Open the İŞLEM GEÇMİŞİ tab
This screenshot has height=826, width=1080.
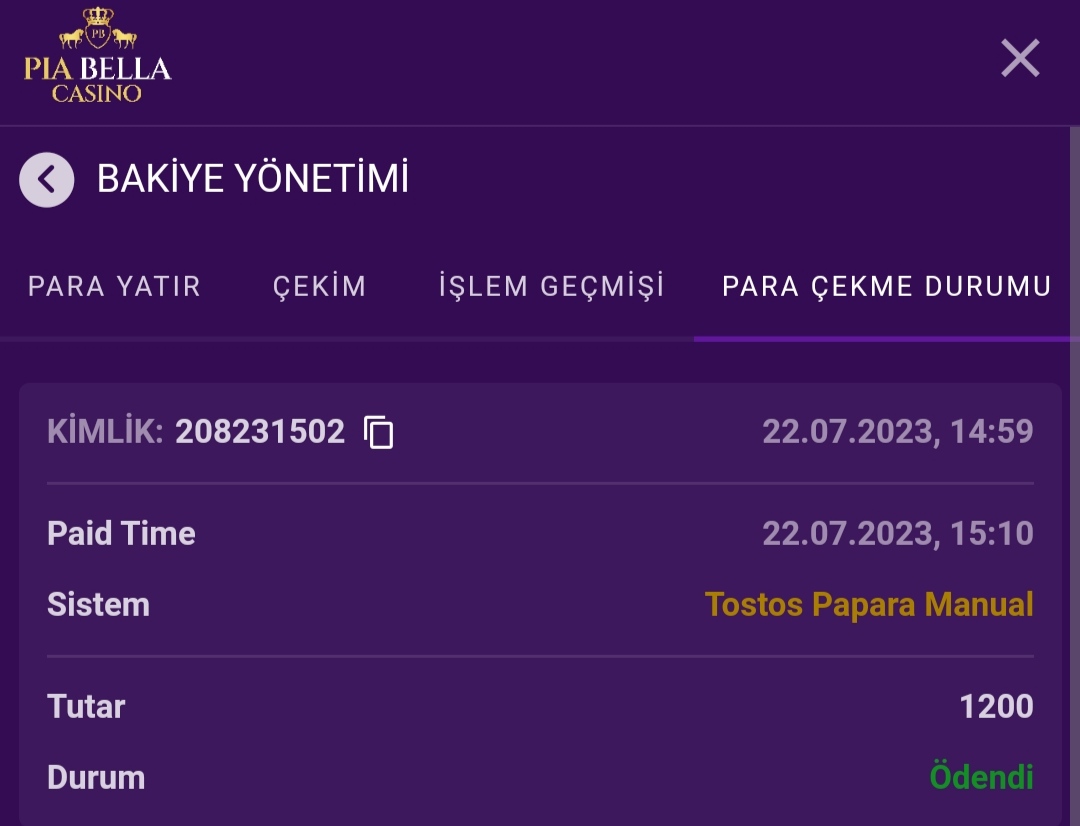(x=551, y=287)
